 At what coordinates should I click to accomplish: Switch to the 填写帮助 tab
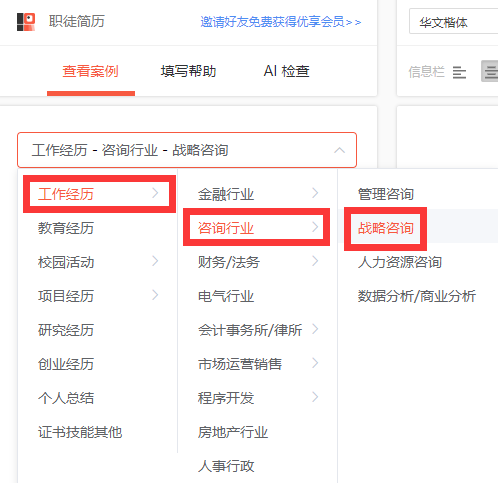pyautogui.click(x=188, y=71)
